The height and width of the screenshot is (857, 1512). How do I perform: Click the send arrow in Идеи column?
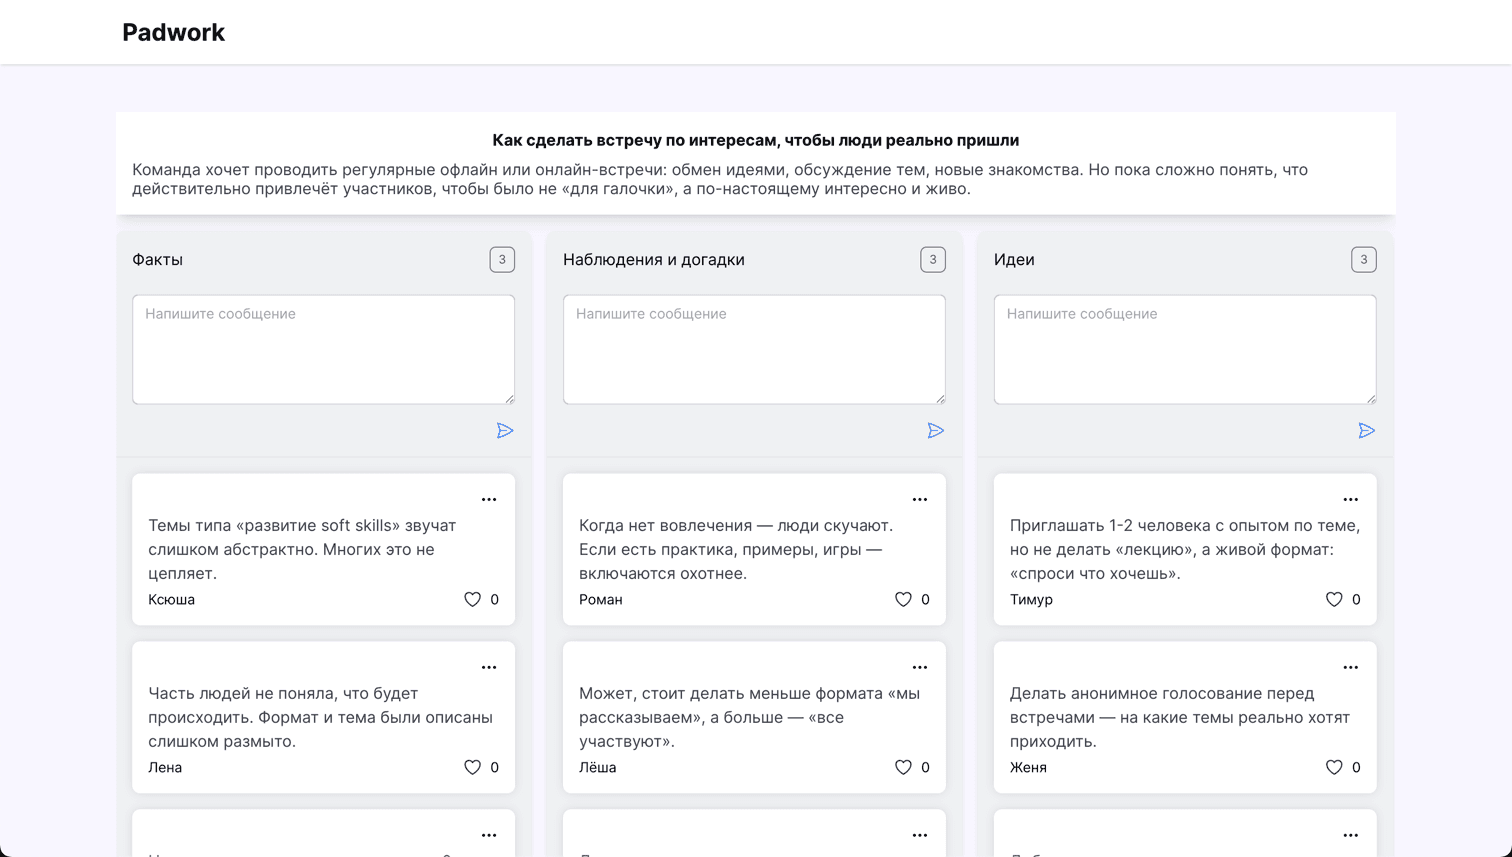point(1366,430)
